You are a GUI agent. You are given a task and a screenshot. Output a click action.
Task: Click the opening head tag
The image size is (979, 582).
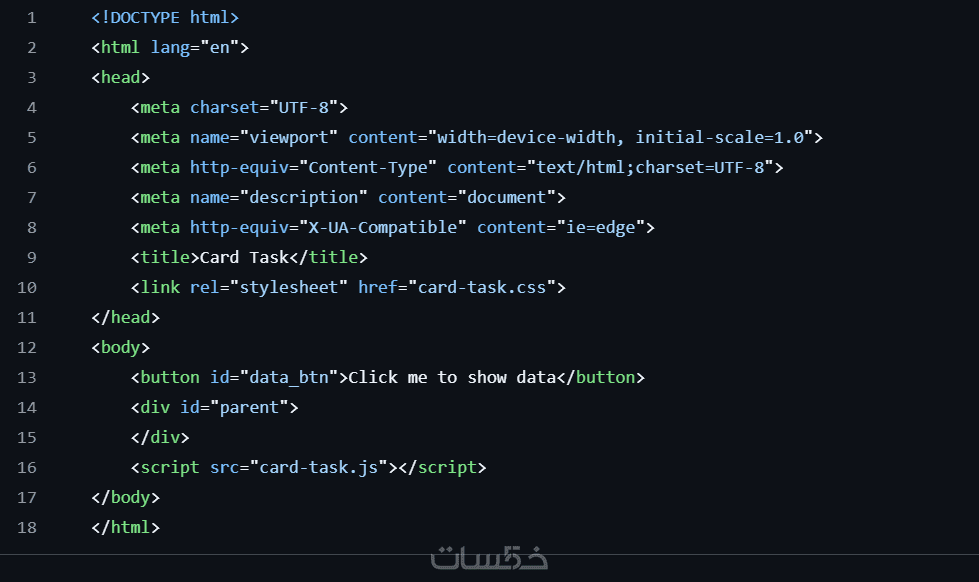120,78
